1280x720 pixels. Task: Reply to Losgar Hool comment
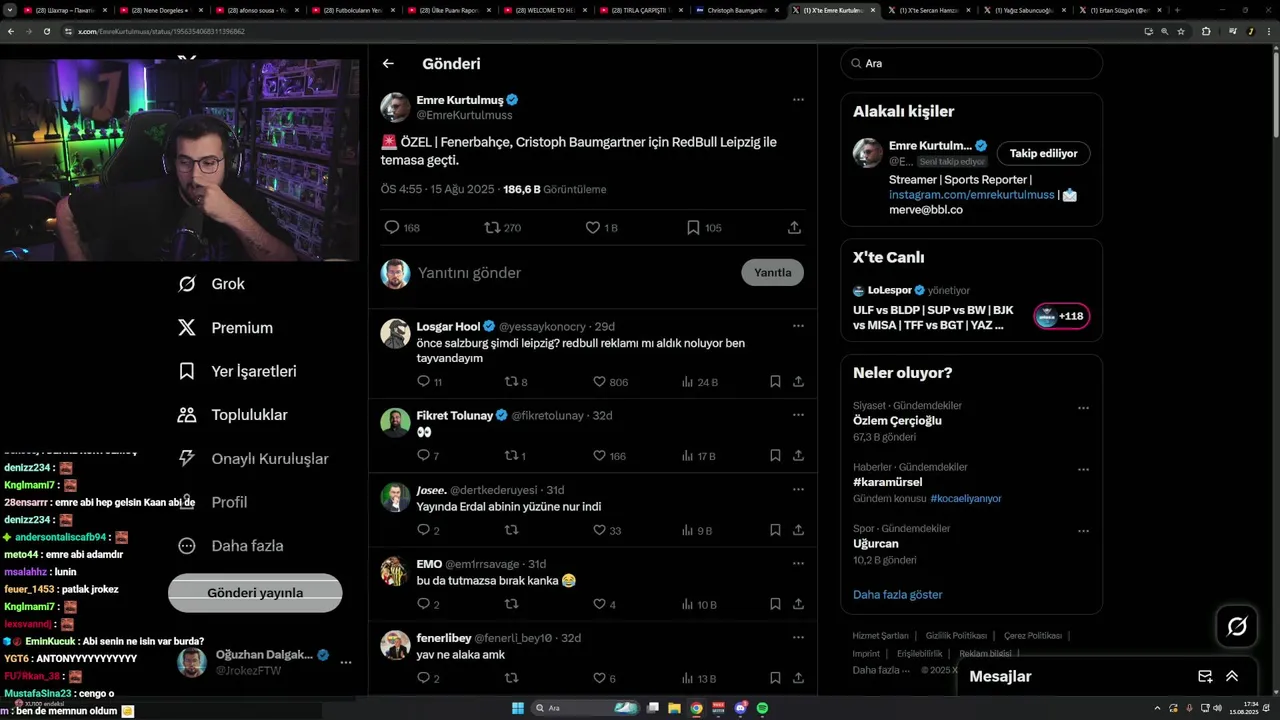click(x=429, y=382)
